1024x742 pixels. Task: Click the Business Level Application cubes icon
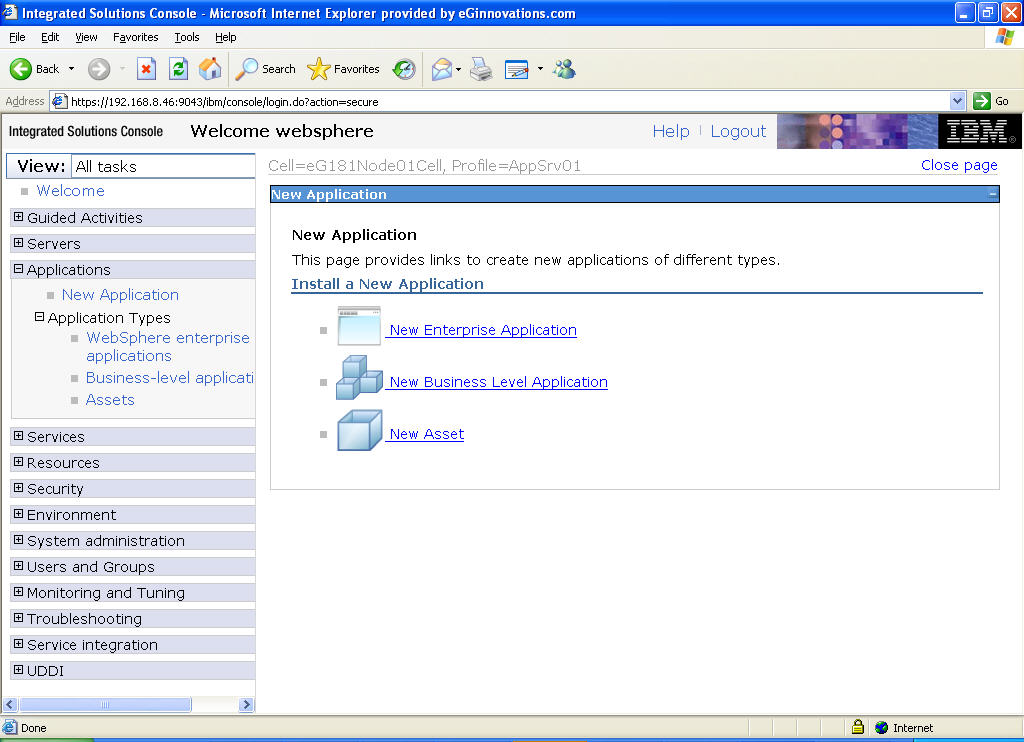359,378
